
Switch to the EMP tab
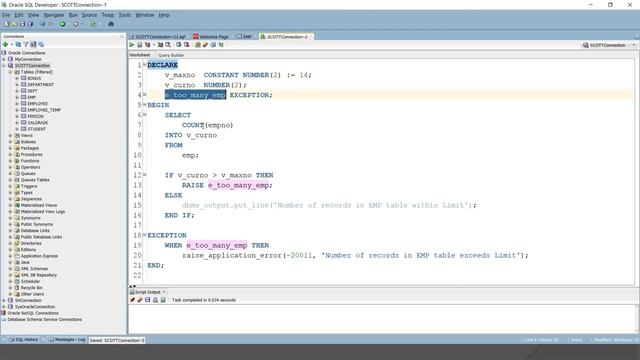click(244, 37)
